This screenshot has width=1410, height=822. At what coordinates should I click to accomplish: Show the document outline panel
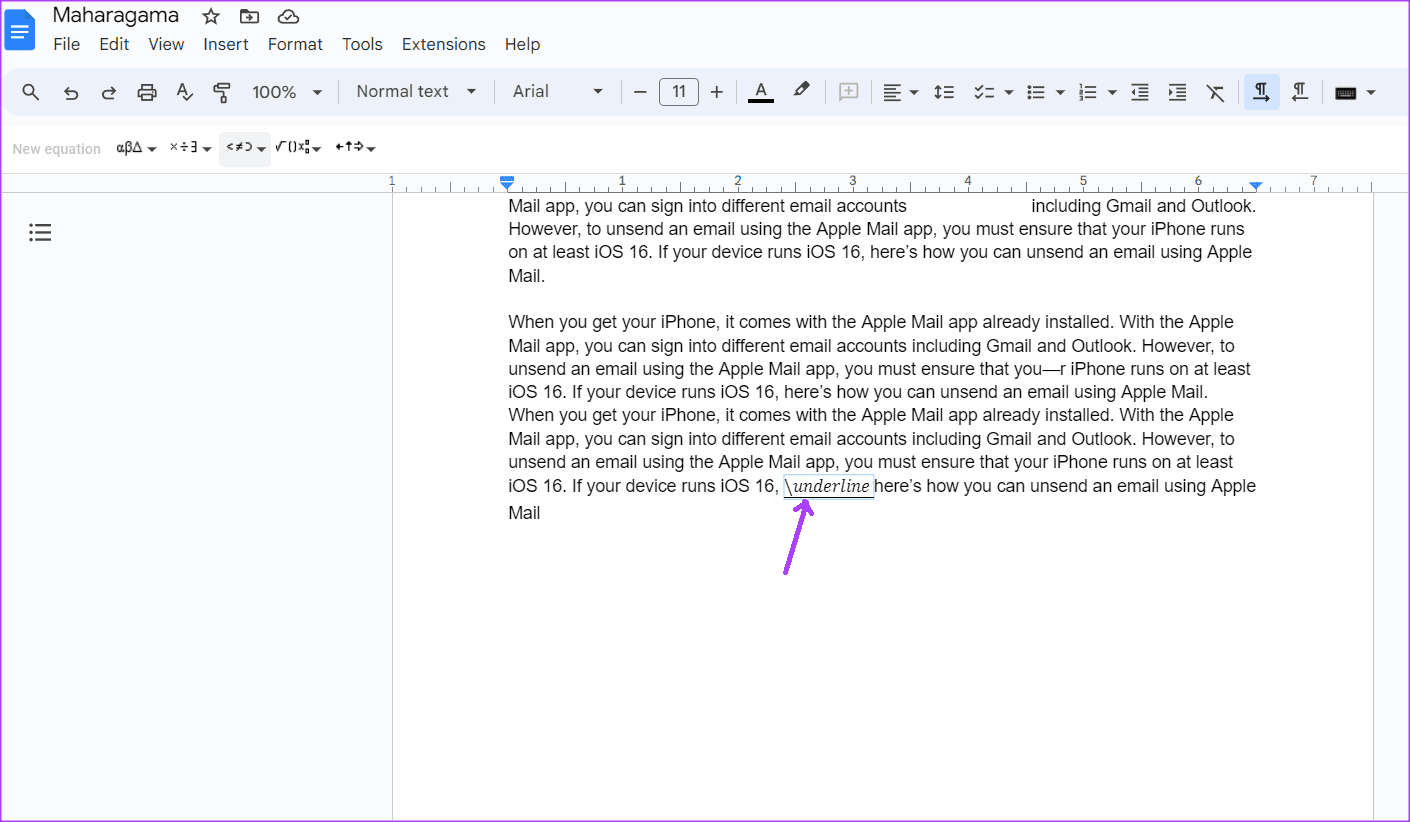point(40,232)
